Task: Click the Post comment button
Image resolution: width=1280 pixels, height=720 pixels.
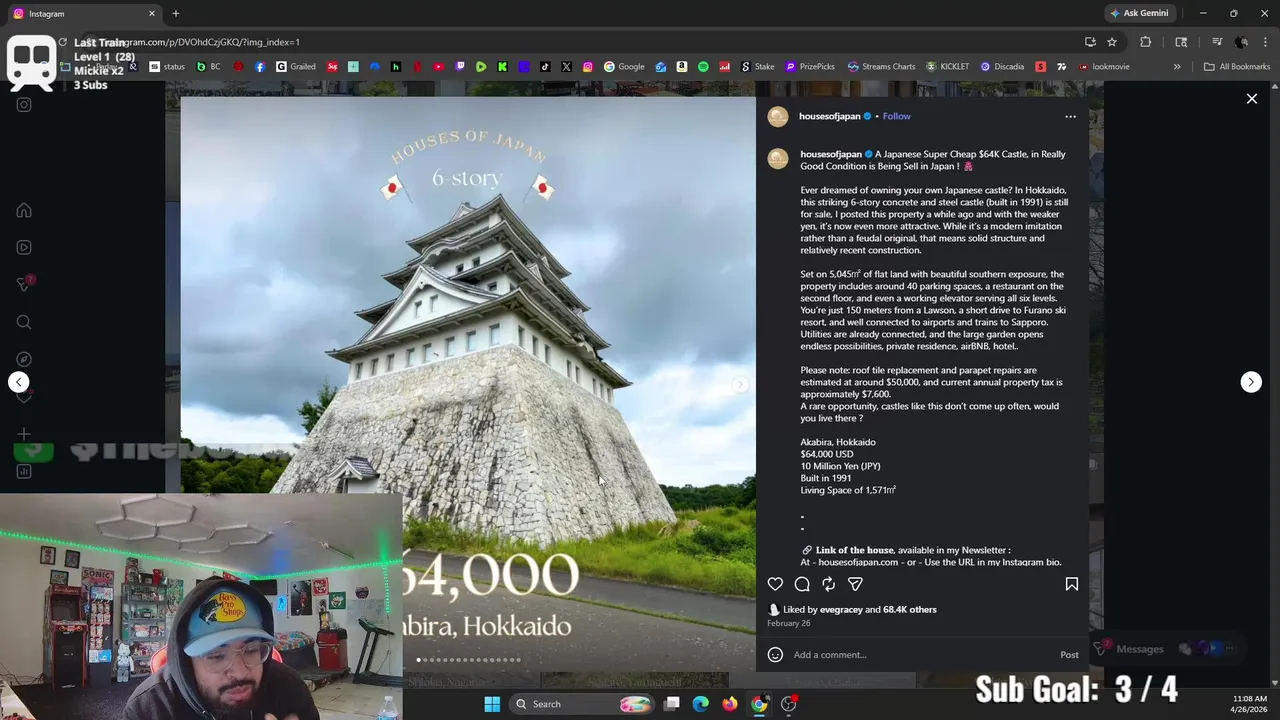Action: (x=1069, y=655)
